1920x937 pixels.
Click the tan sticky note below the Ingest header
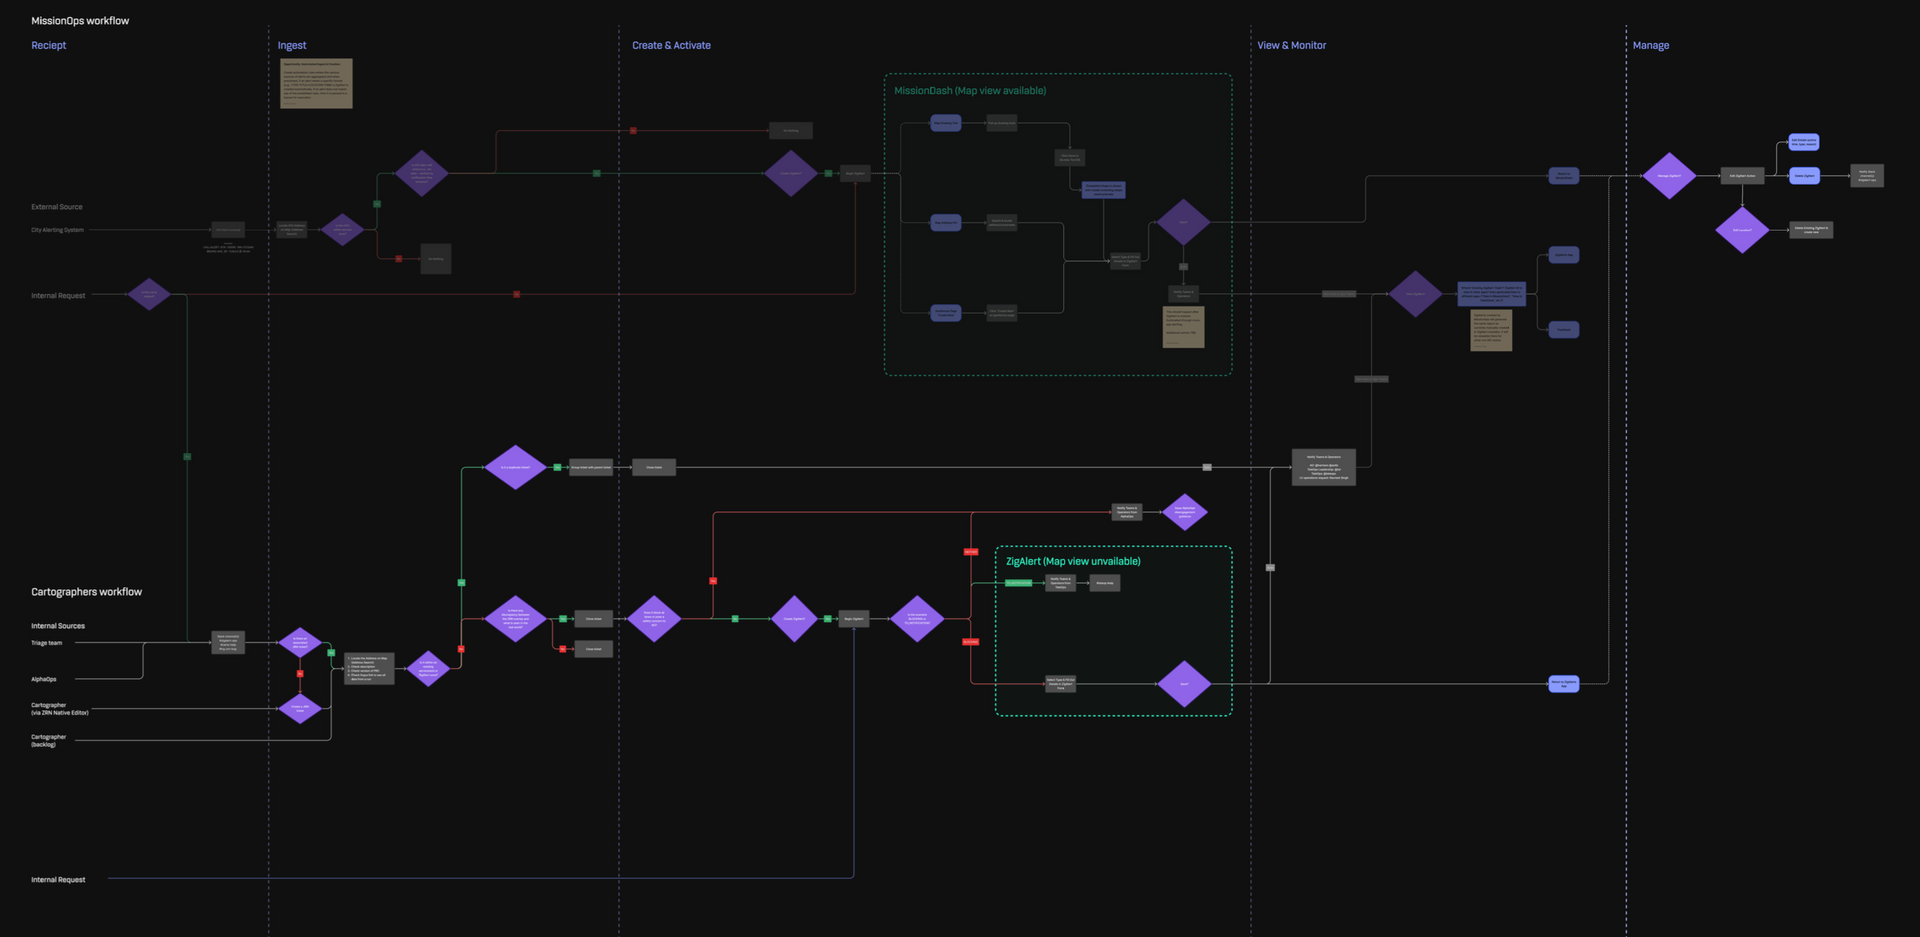pos(316,83)
